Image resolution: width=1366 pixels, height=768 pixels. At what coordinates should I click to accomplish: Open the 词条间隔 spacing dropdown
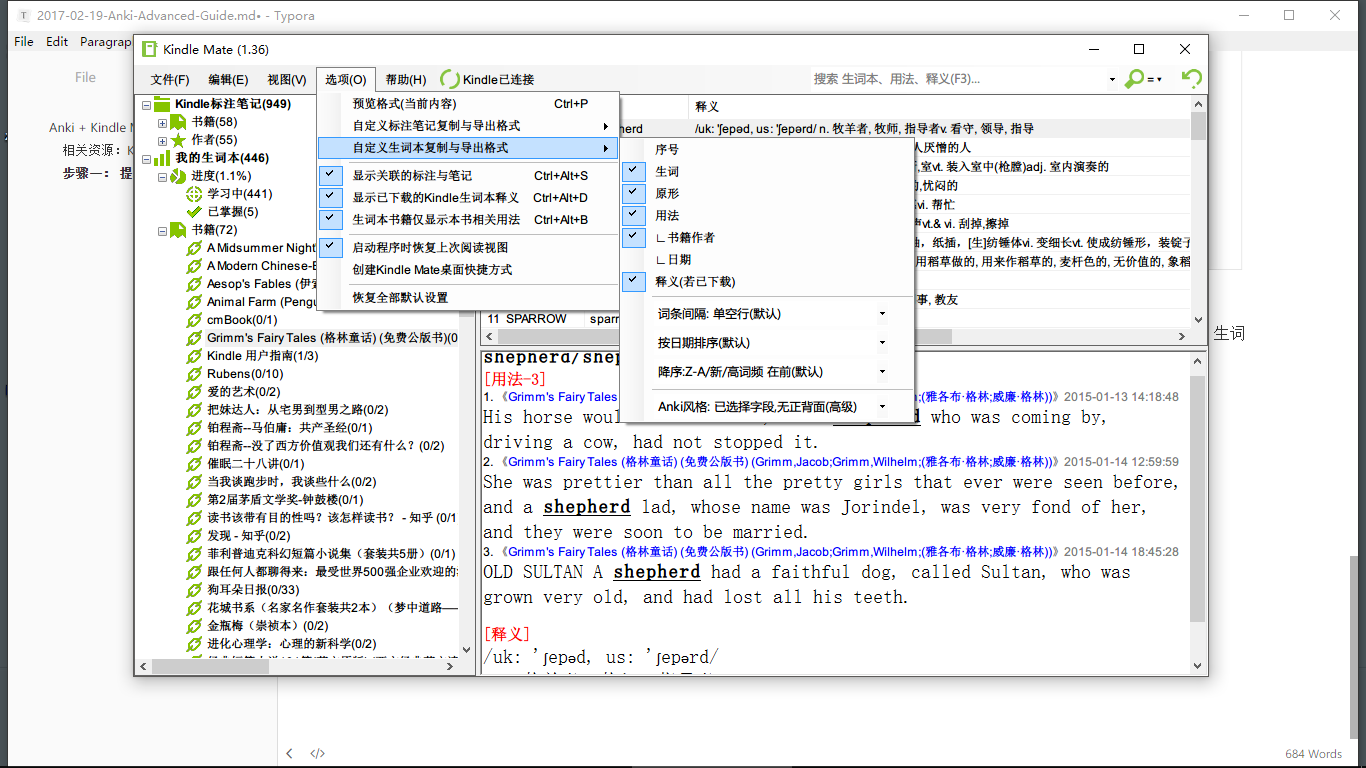pyautogui.click(x=881, y=314)
